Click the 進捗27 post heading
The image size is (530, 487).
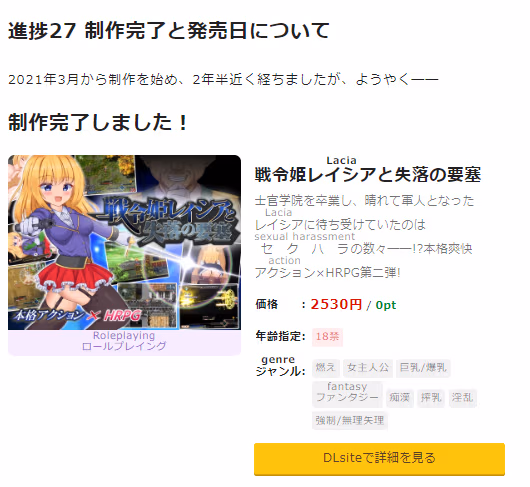169,31
